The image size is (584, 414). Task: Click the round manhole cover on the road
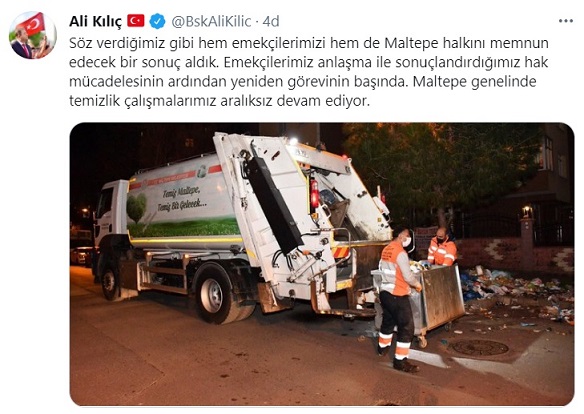click(480, 348)
